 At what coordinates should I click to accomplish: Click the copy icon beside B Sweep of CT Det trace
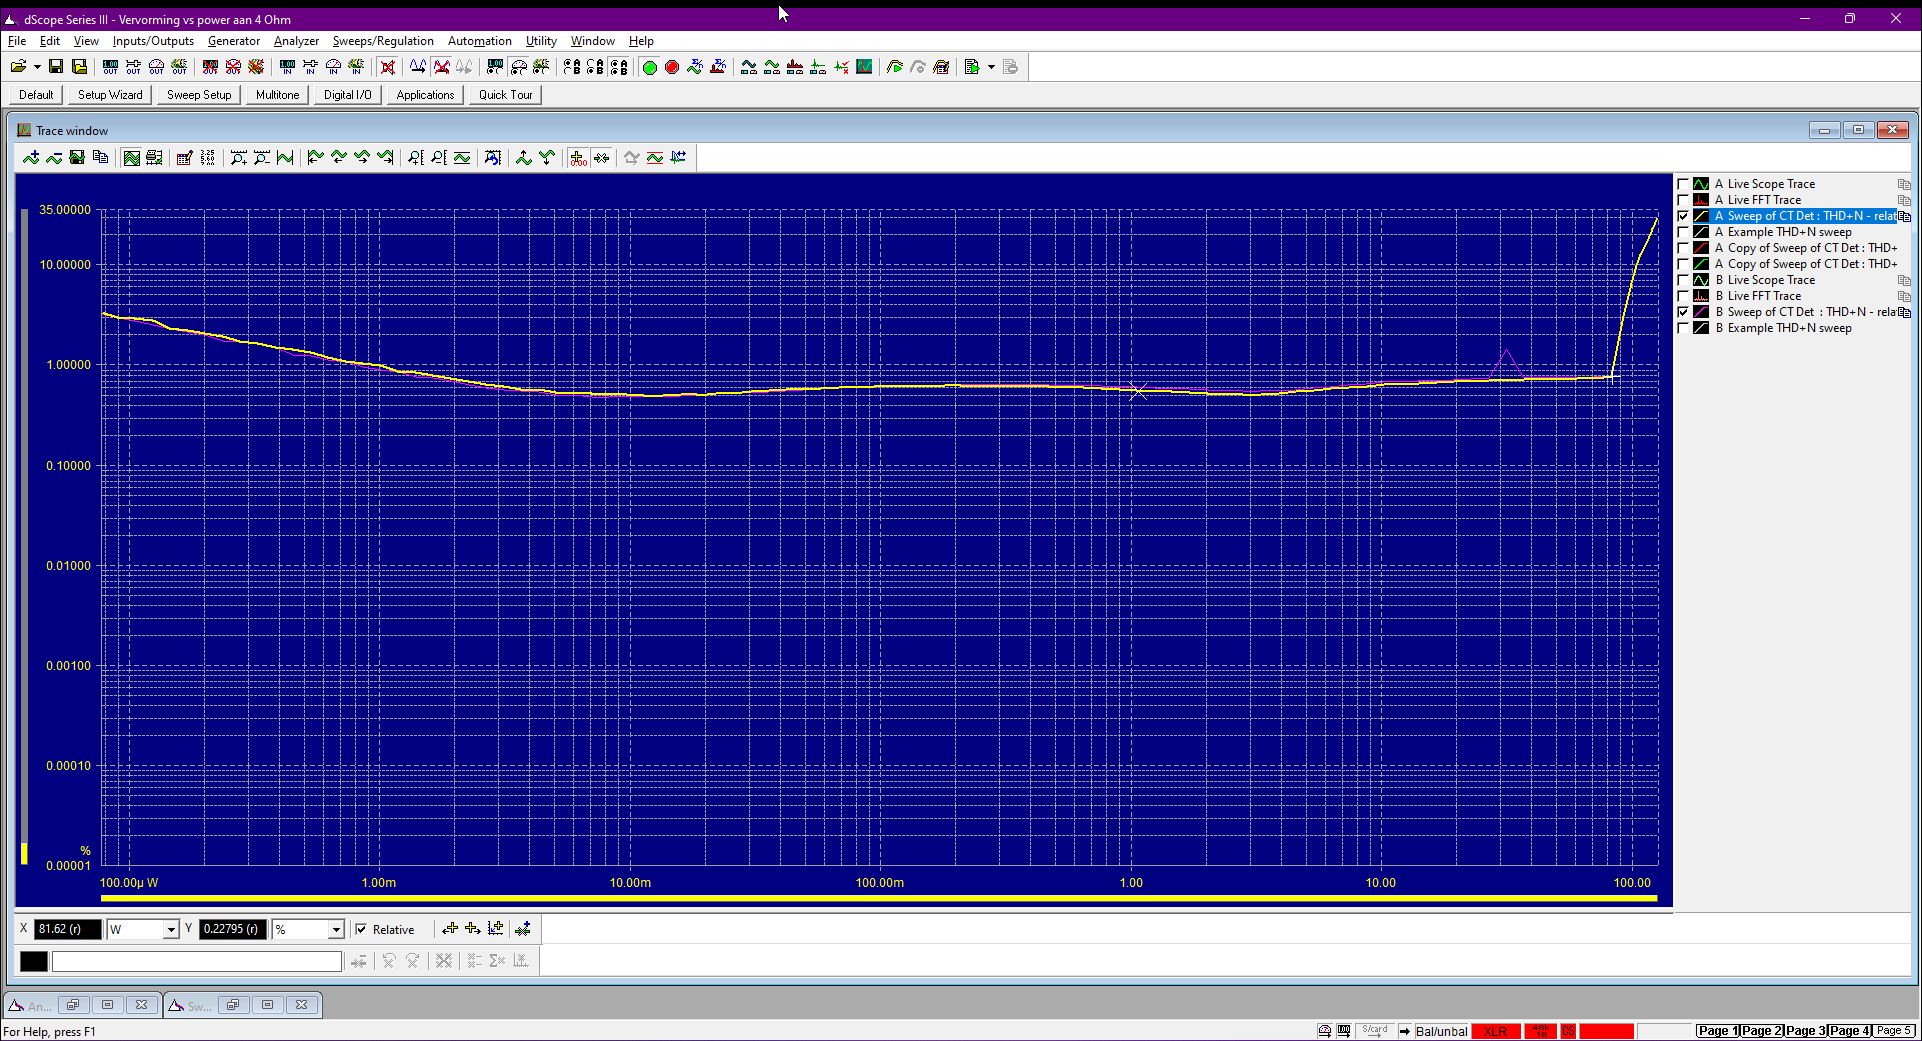point(1904,312)
